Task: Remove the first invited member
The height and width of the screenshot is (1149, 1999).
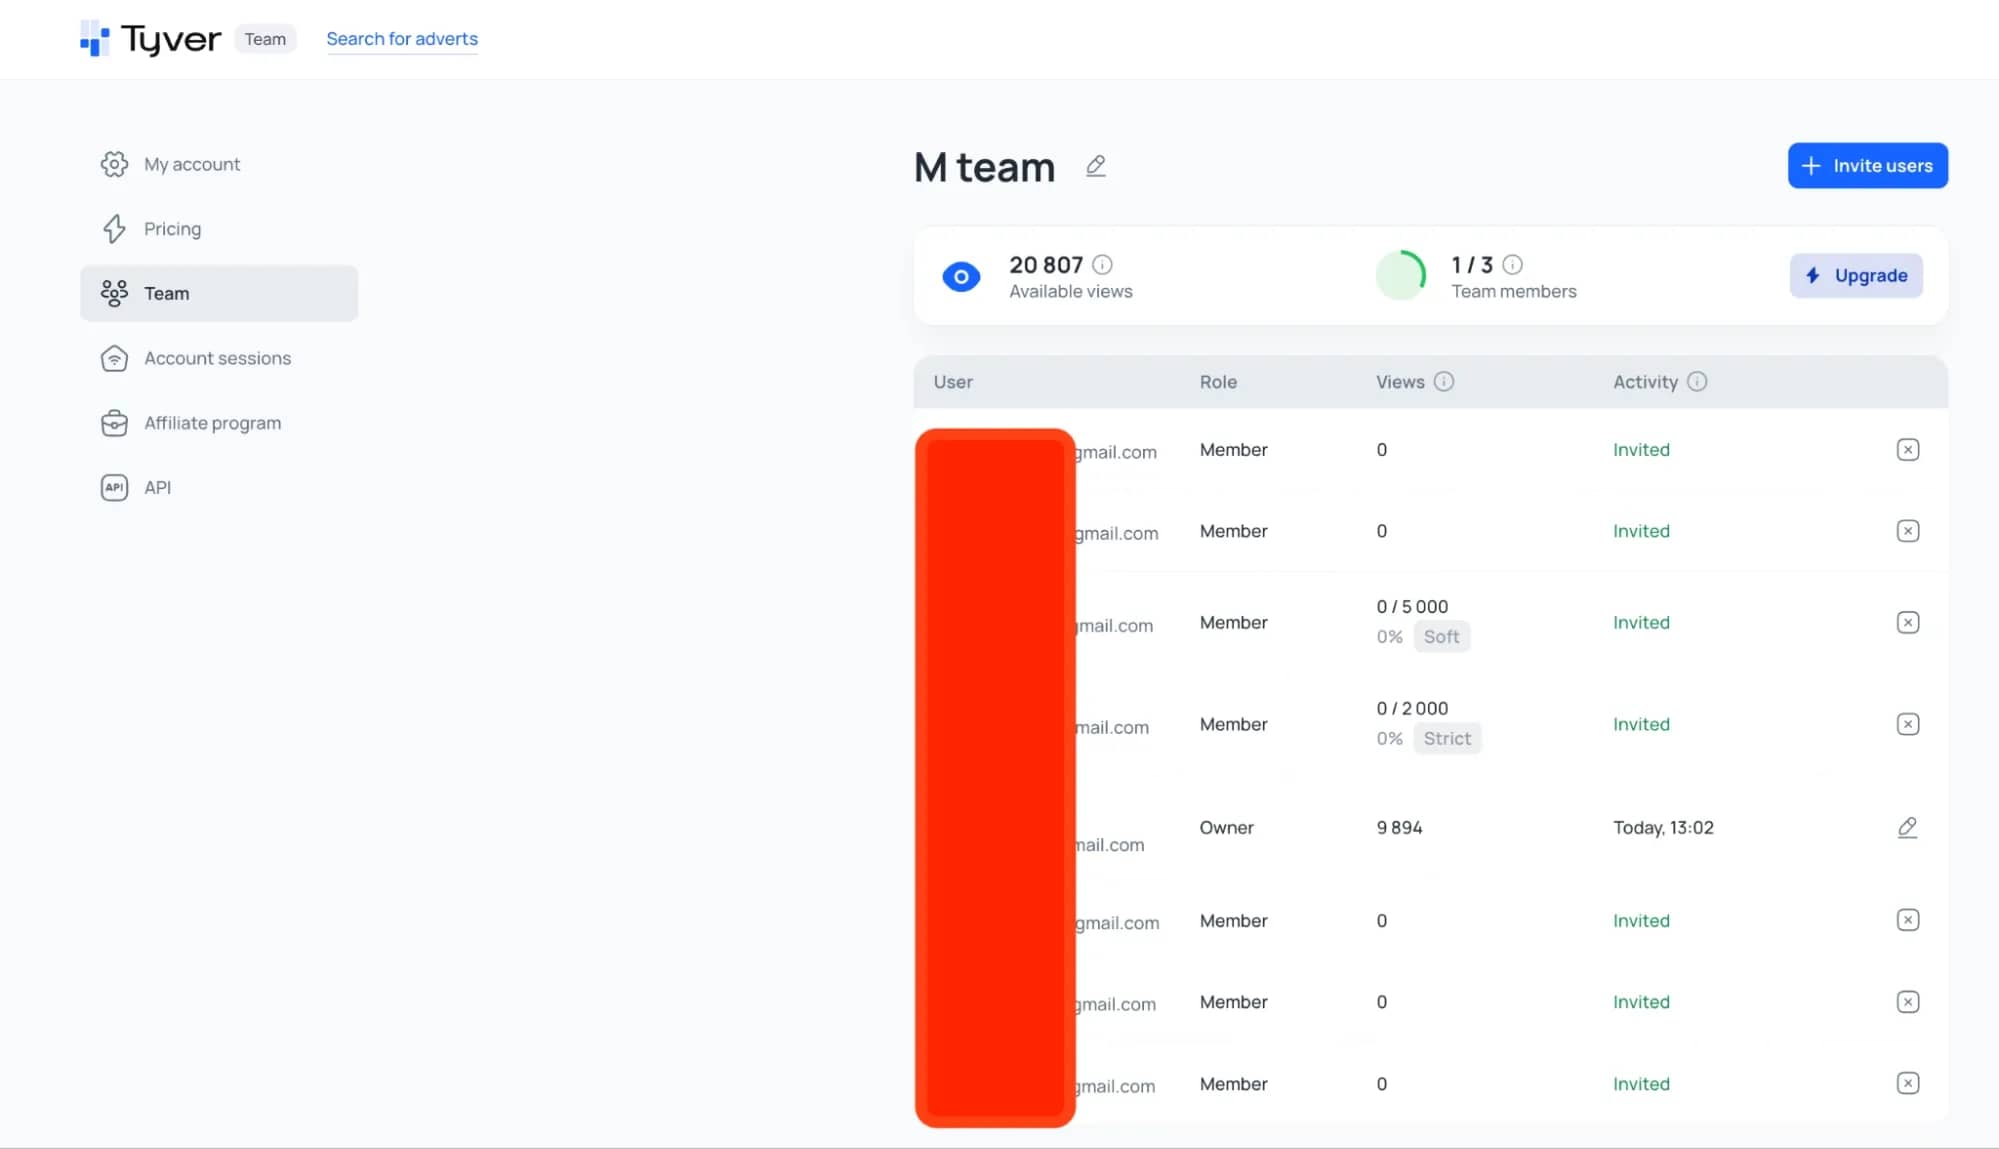Action: [x=1907, y=449]
